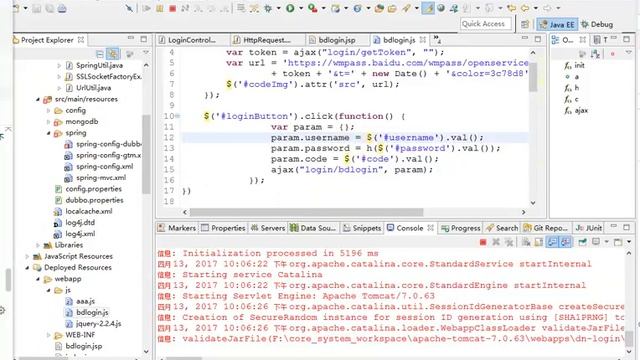This screenshot has height=360, width=640.
Task: Expand the WEB-INF folder
Action: pyautogui.click(x=49, y=335)
